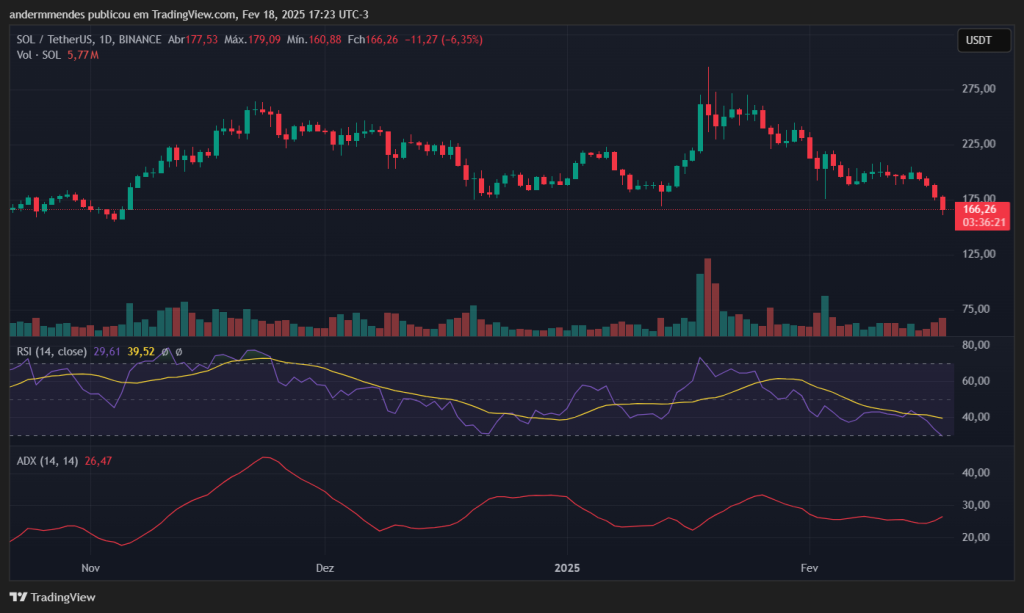Screen dimensions: 1024x613
Task: Click the Abr 177,53 open value
Action: click(193, 40)
